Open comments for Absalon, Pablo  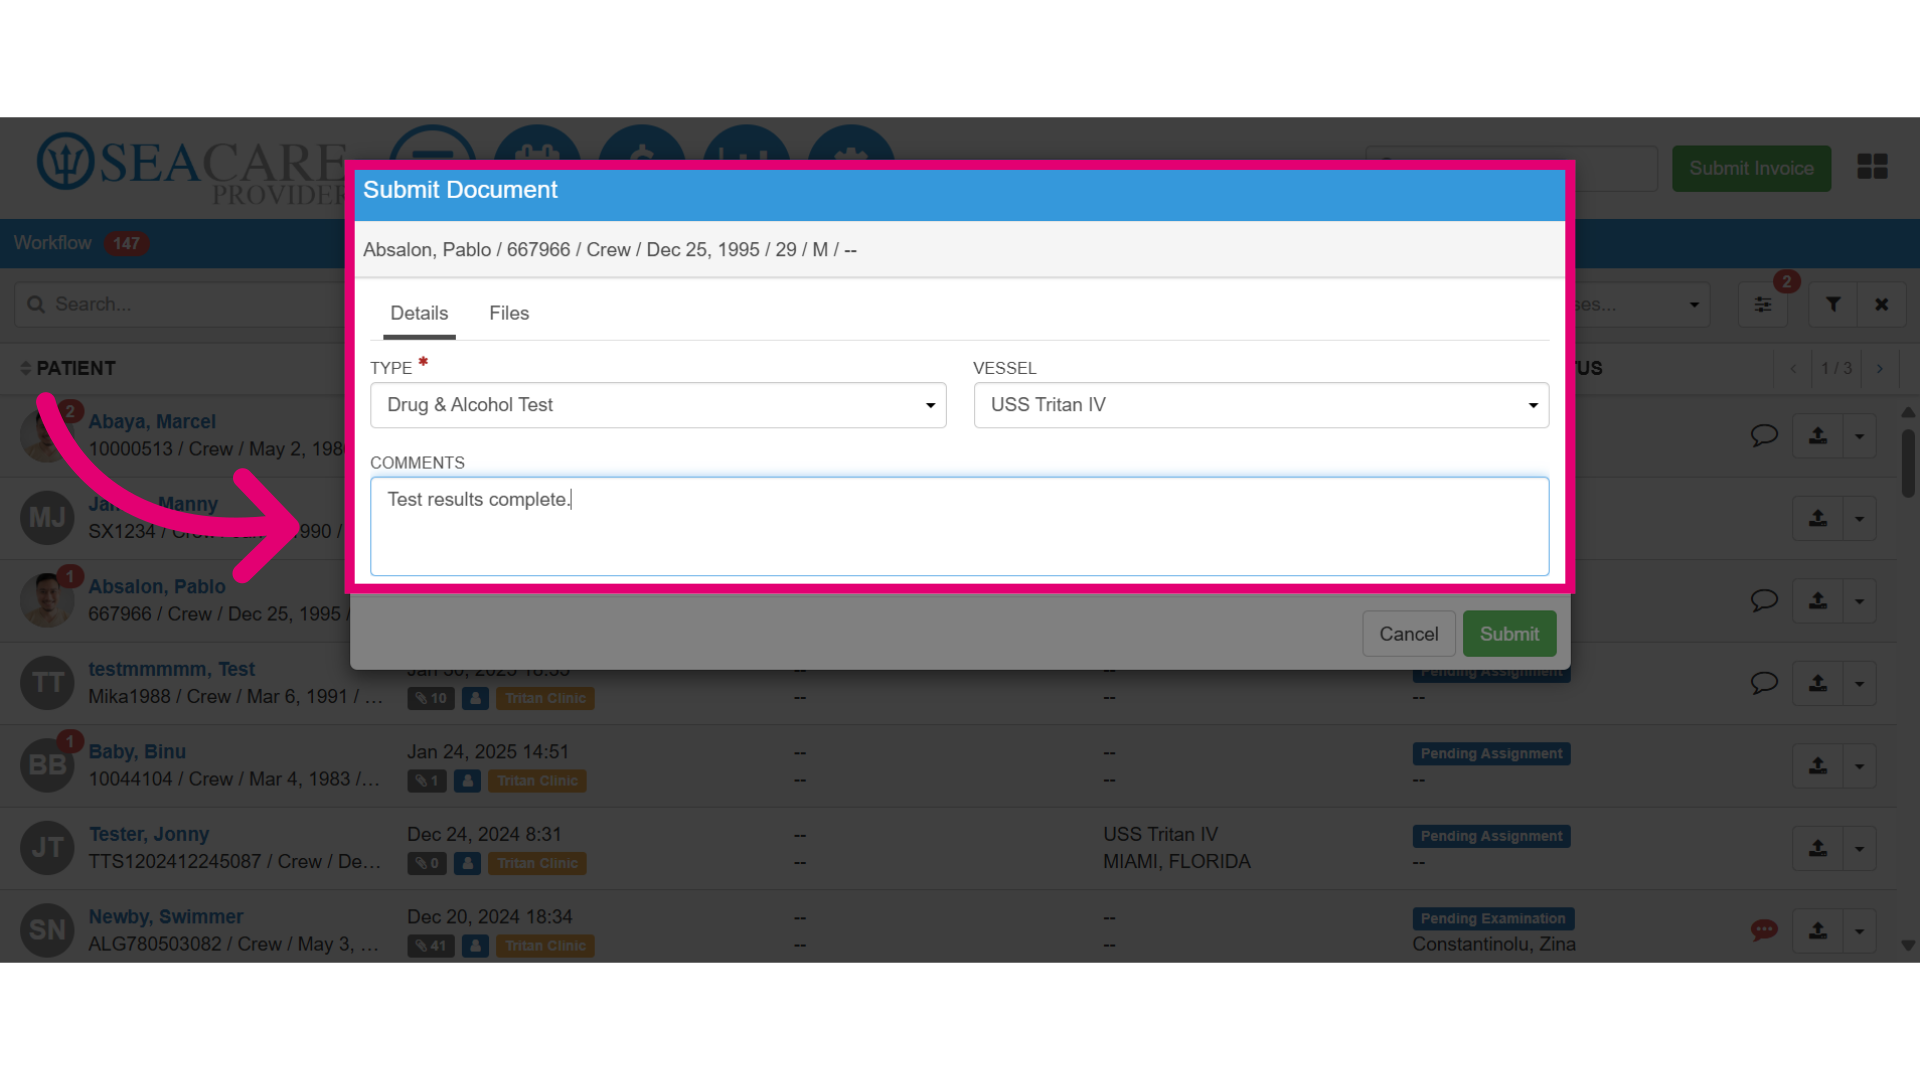[x=1764, y=600]
